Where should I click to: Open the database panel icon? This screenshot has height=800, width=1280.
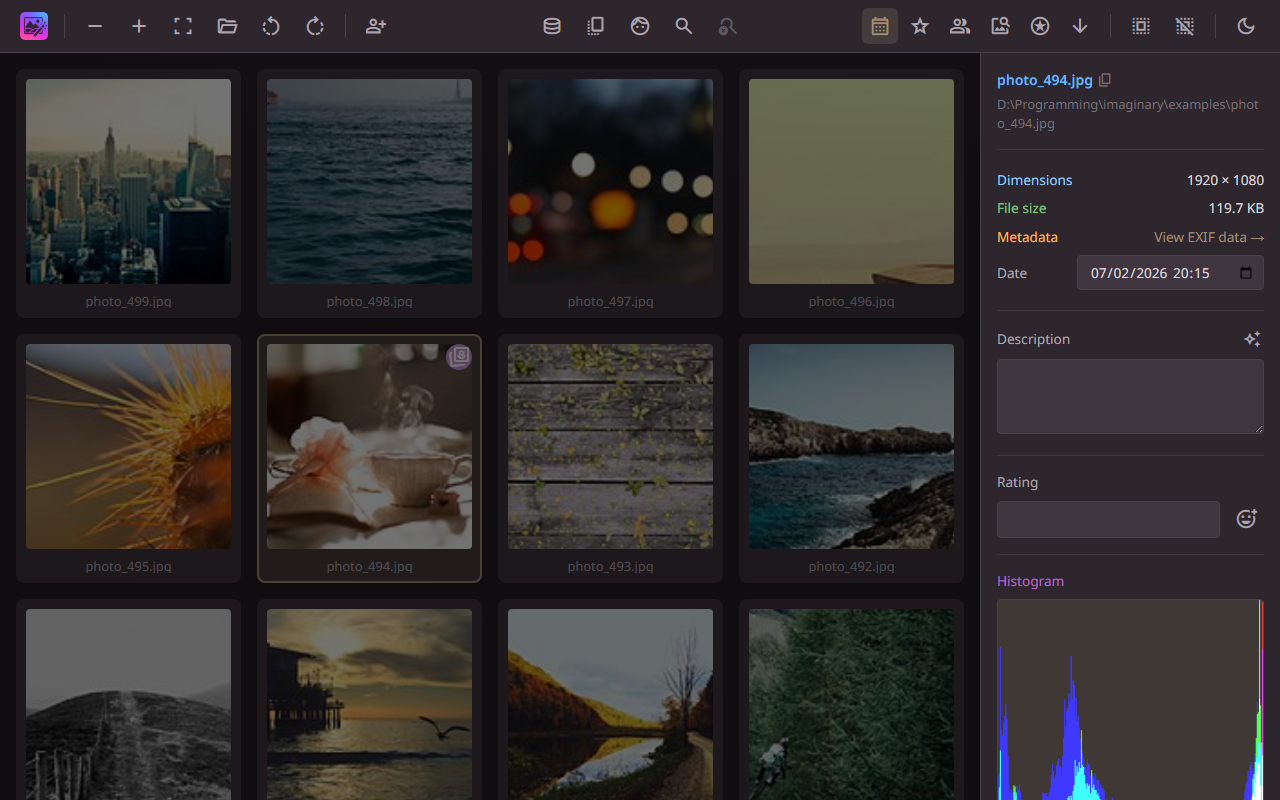[551, 26]
